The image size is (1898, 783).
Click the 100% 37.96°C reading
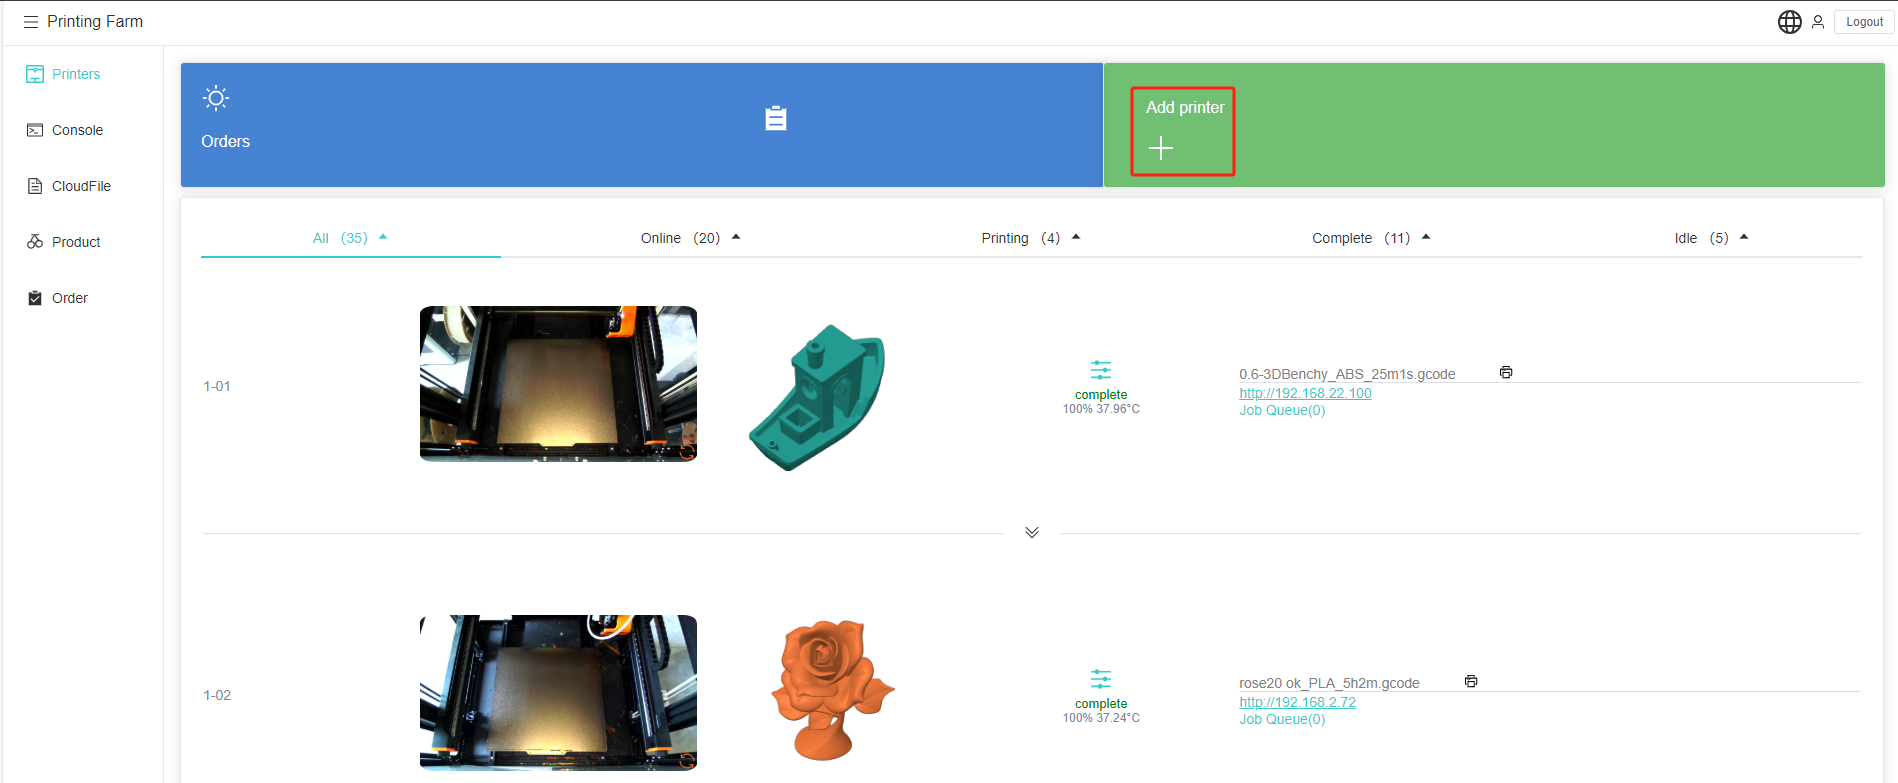tap(1101, 409)
